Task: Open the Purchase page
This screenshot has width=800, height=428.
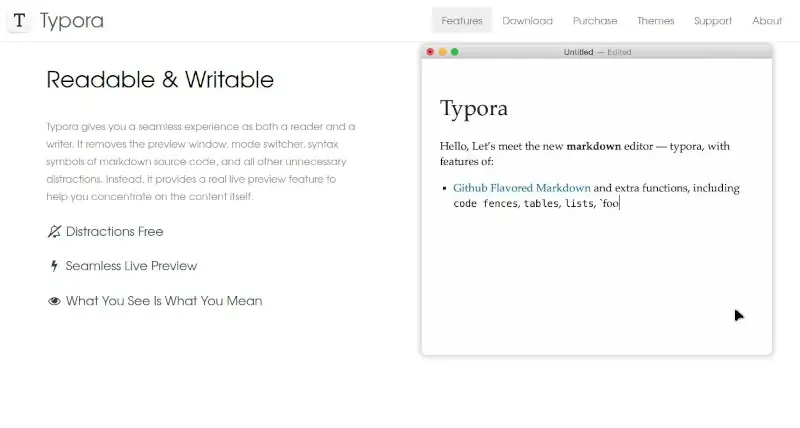Action: coord(595,21)
